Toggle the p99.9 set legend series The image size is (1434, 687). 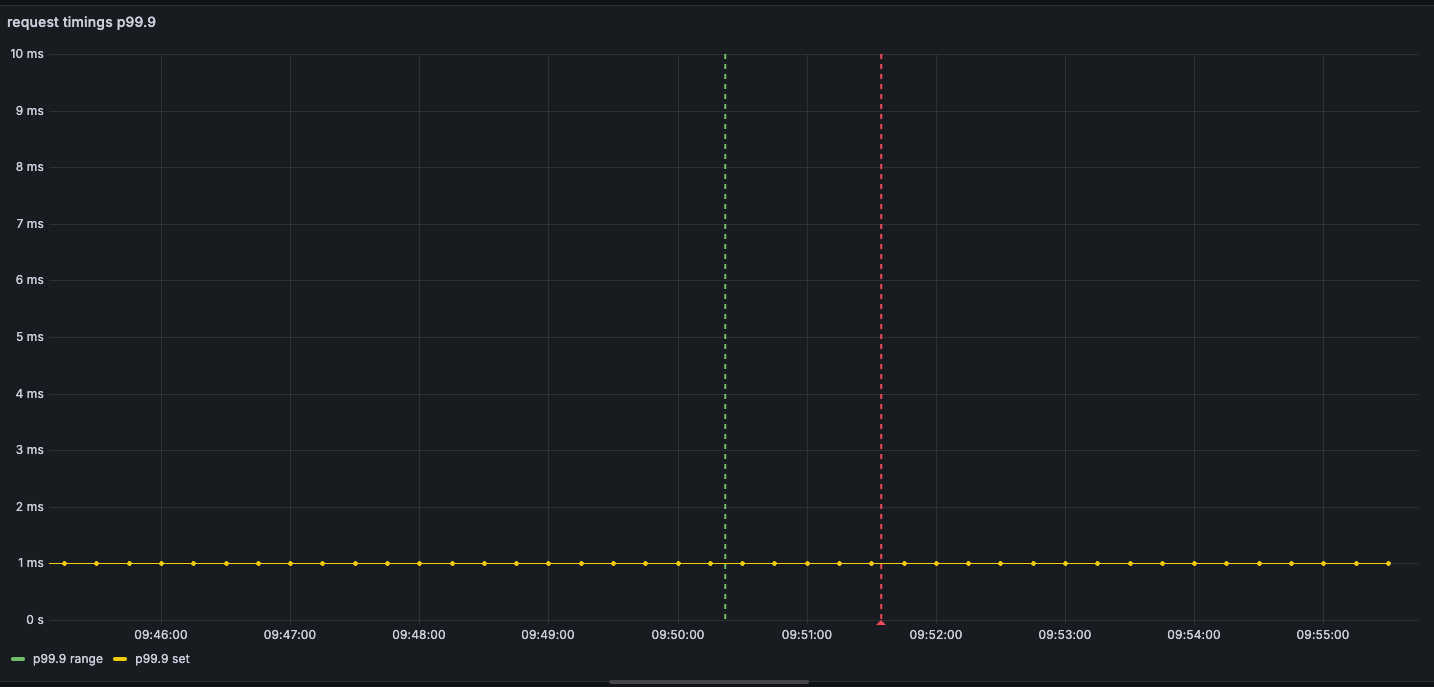162,659
